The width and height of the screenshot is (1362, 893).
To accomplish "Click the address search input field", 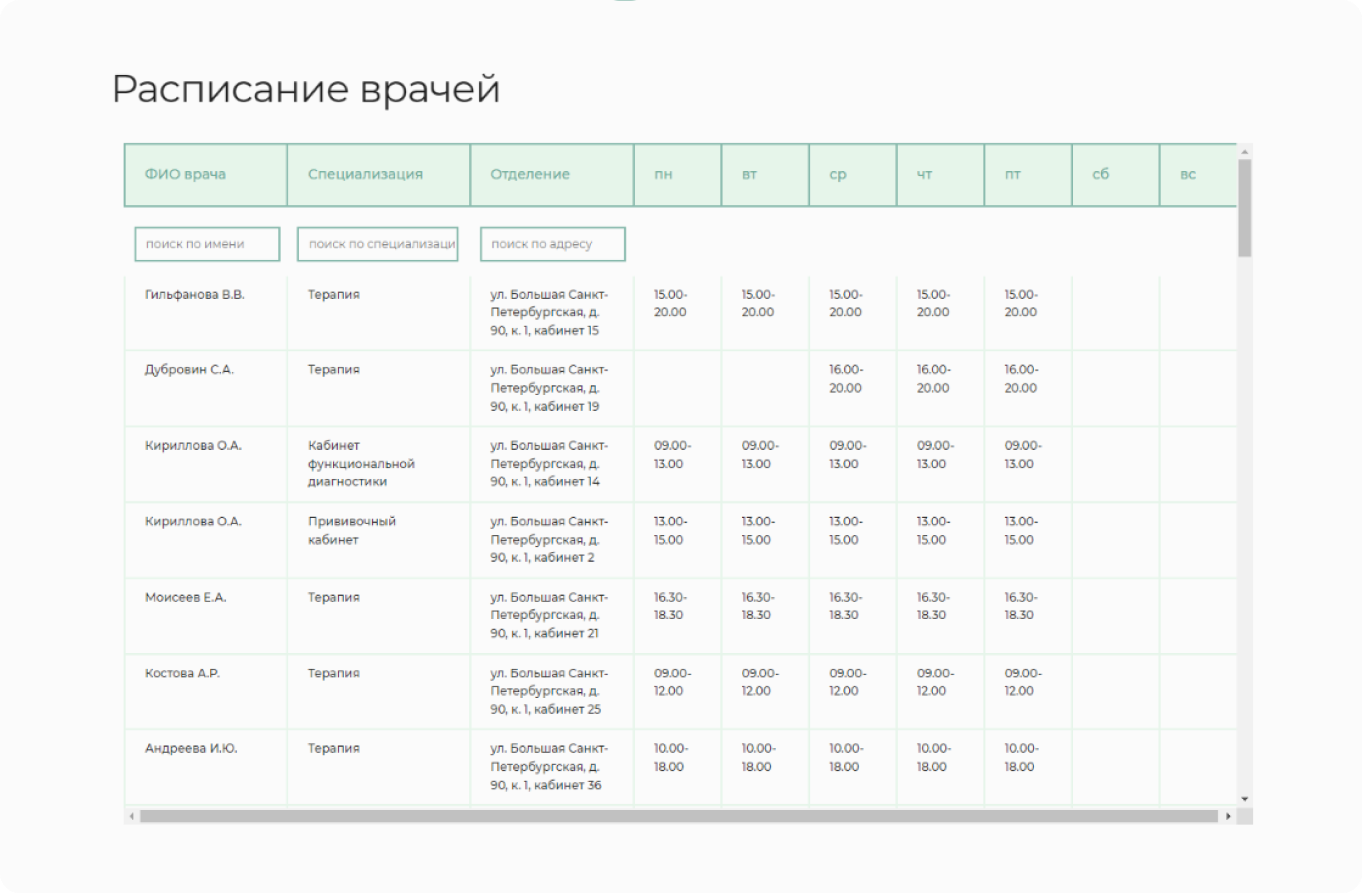I will pos(553,244).
